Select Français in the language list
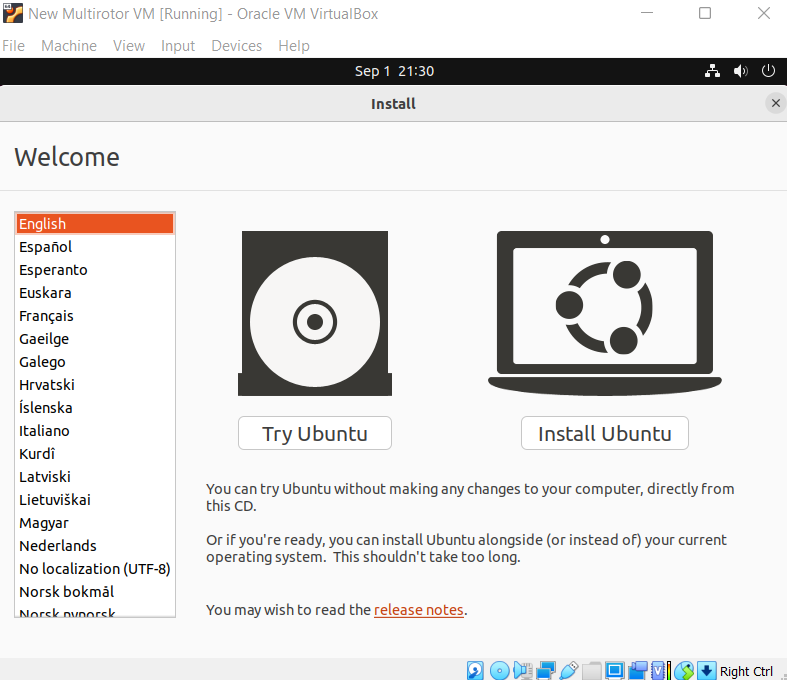This screenshot has height=680, width=787. (x=95, y=316)
